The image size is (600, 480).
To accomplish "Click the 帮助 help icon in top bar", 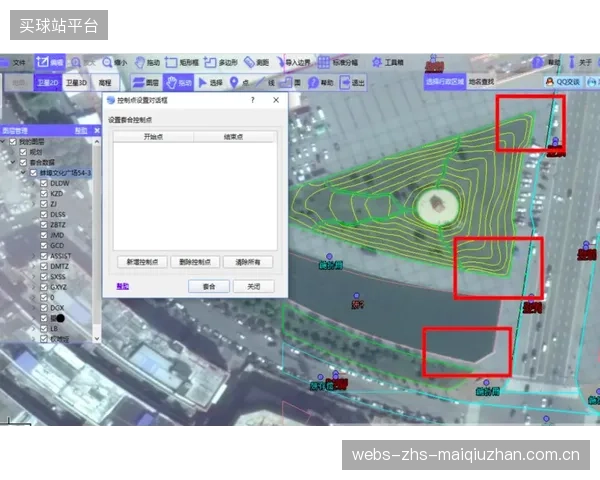I will pyautogui.click(x=538, y=62).
